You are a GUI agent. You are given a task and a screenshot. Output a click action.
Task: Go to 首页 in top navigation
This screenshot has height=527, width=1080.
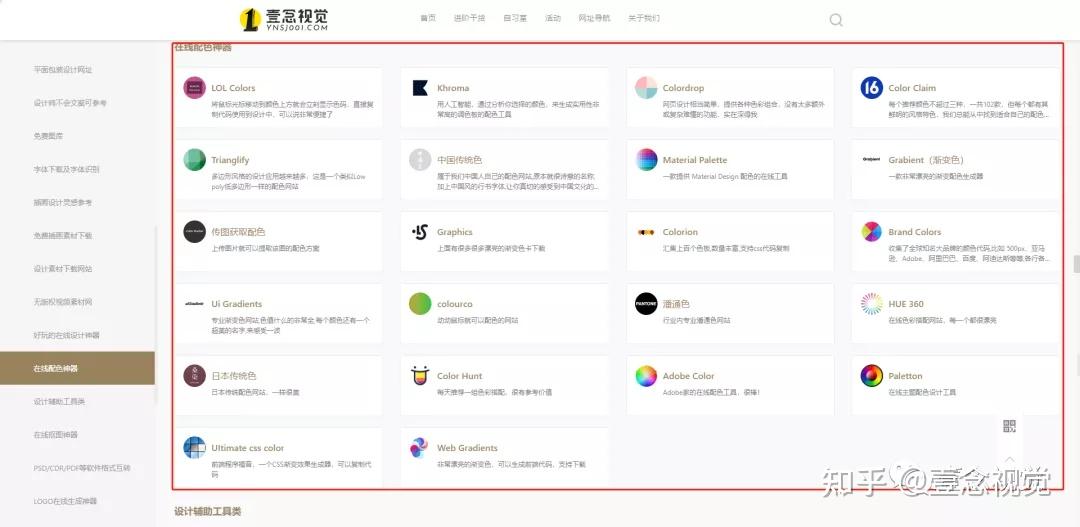pyautogui.click(x=428, y=19)
